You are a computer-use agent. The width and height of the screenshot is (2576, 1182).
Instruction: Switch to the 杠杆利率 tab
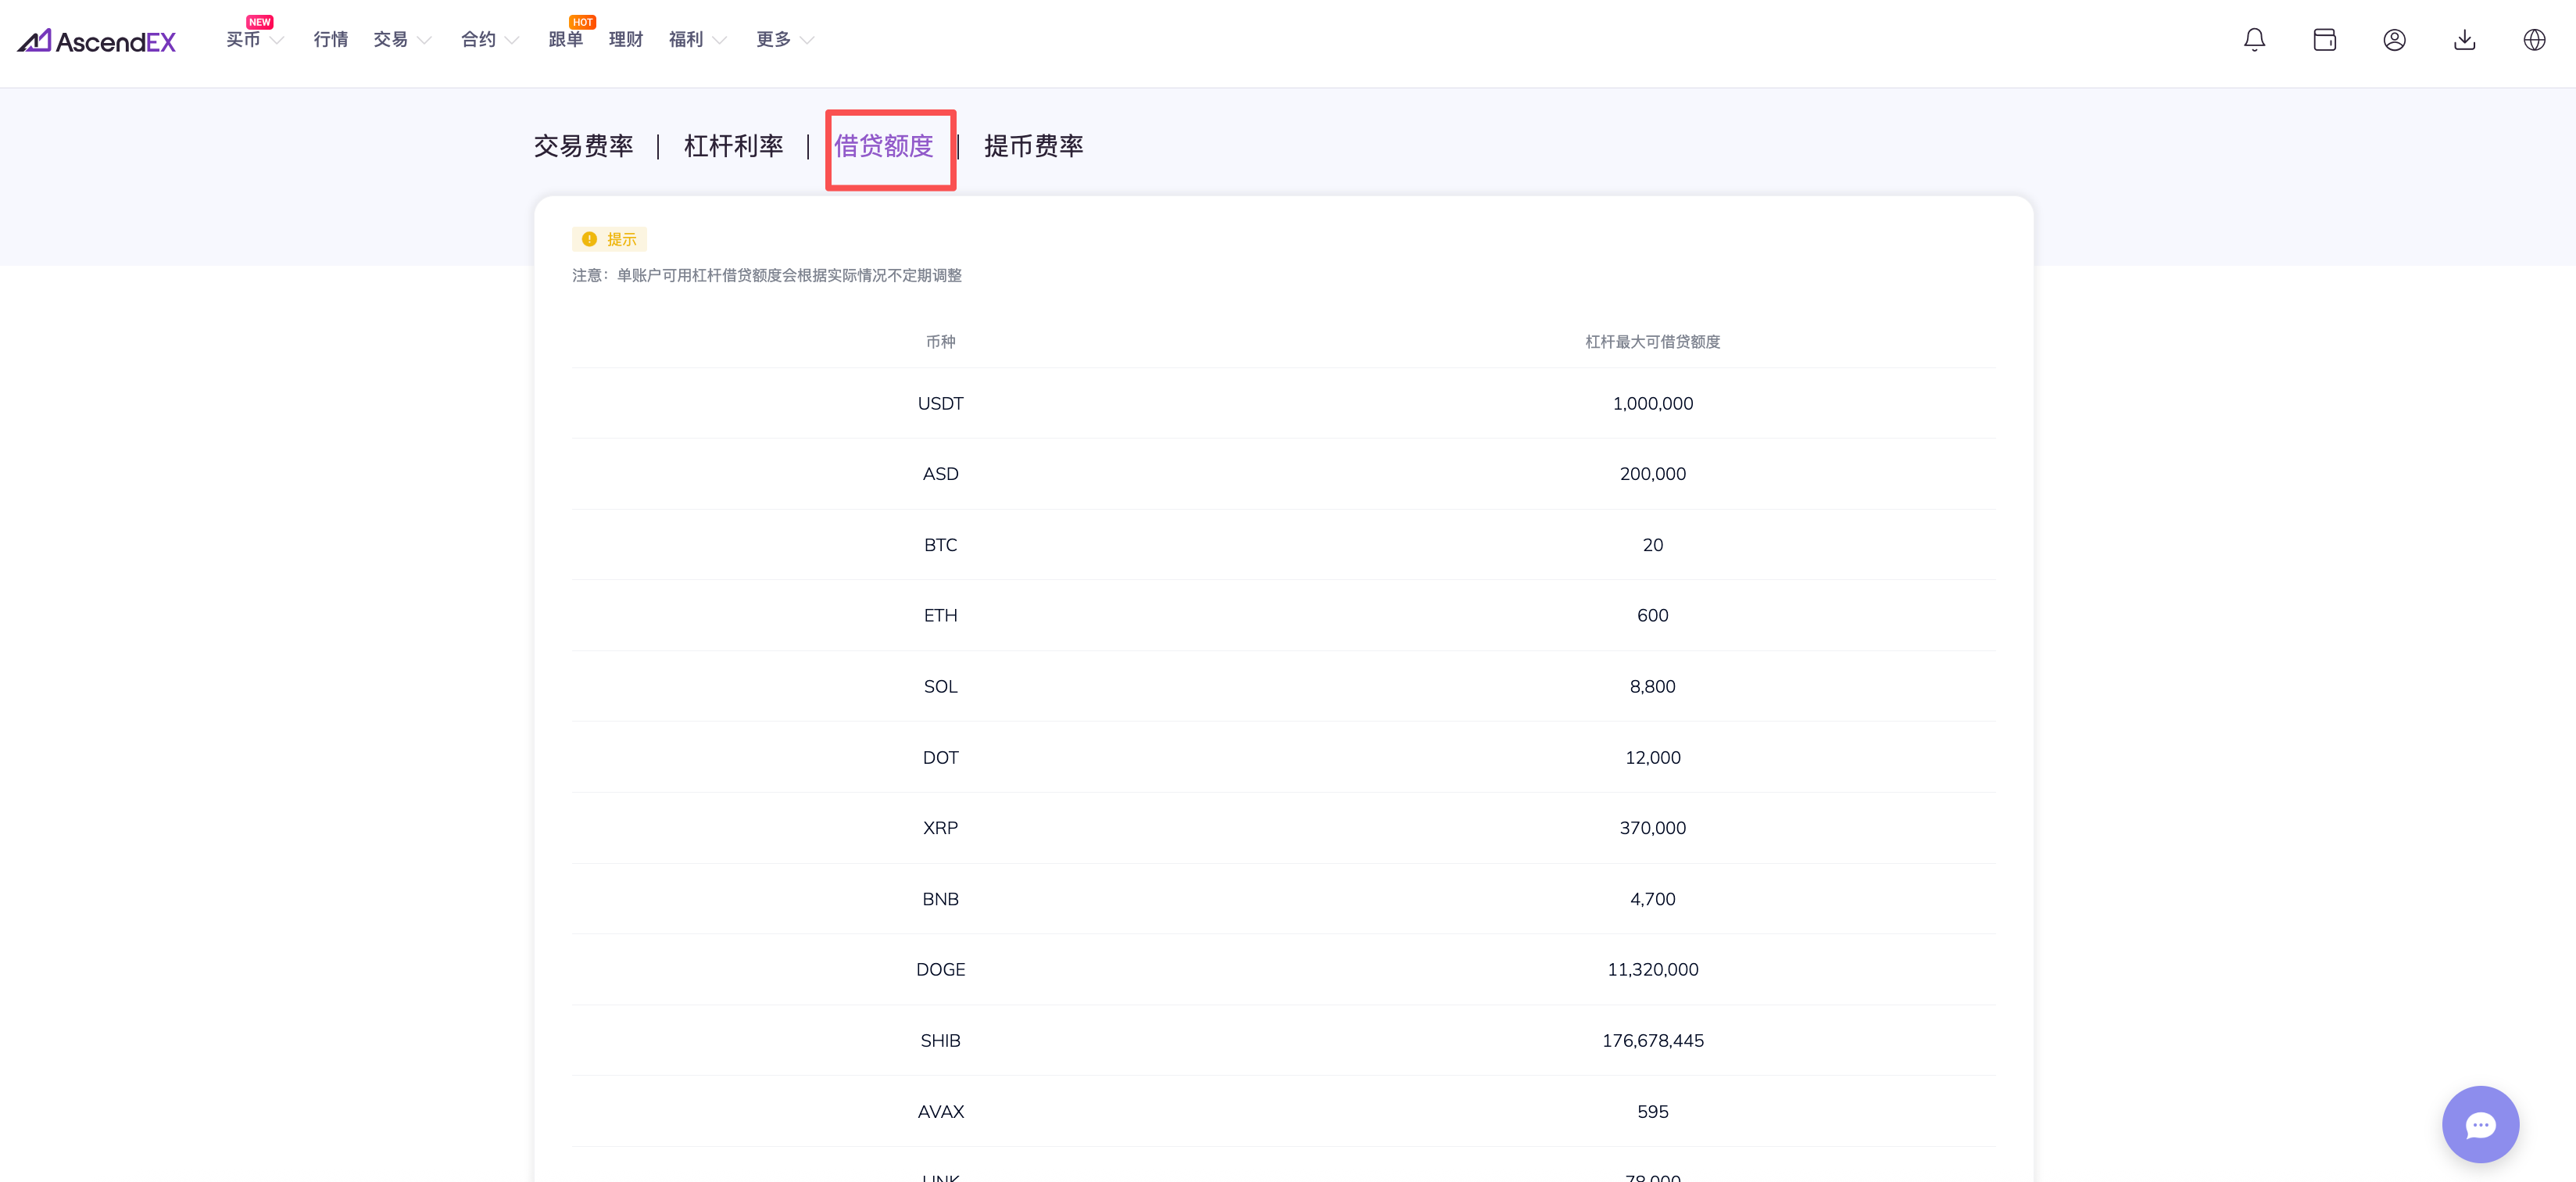(x=733, y=146)
